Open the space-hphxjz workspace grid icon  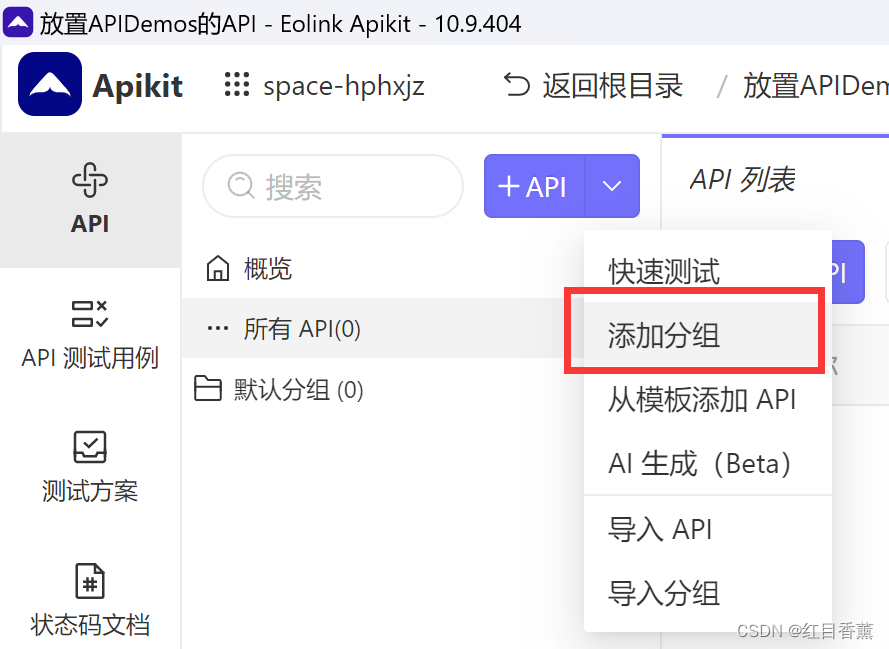coord(237,85)
